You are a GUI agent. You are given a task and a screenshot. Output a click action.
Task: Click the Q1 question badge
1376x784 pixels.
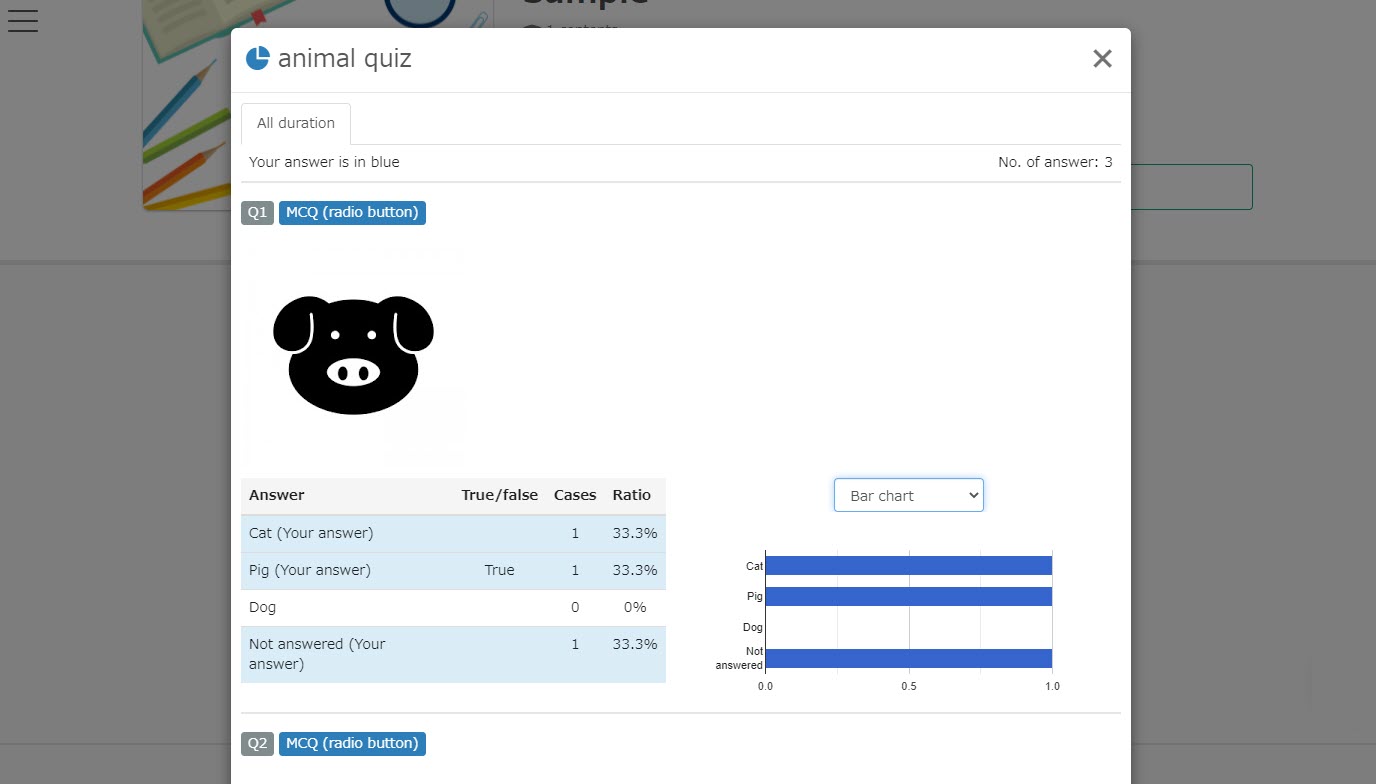click(257, 212)
